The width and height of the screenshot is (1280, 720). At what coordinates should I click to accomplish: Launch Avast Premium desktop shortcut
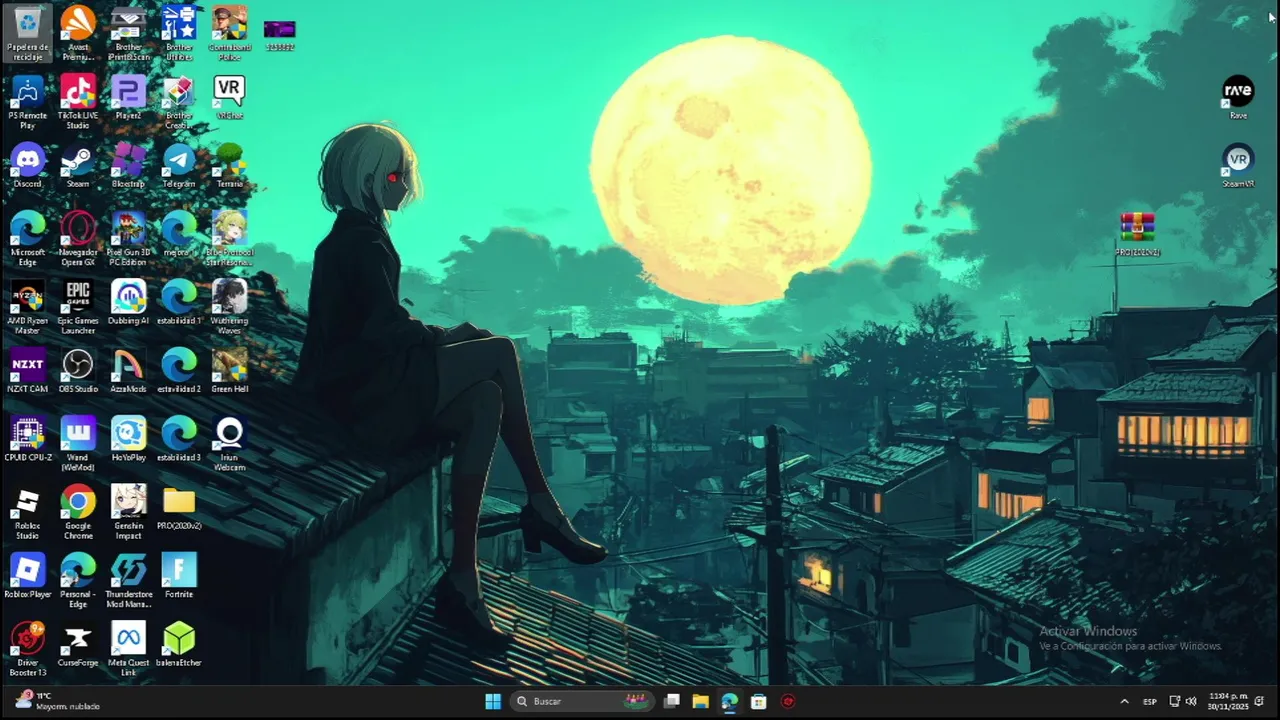click(x=78, y=32)
